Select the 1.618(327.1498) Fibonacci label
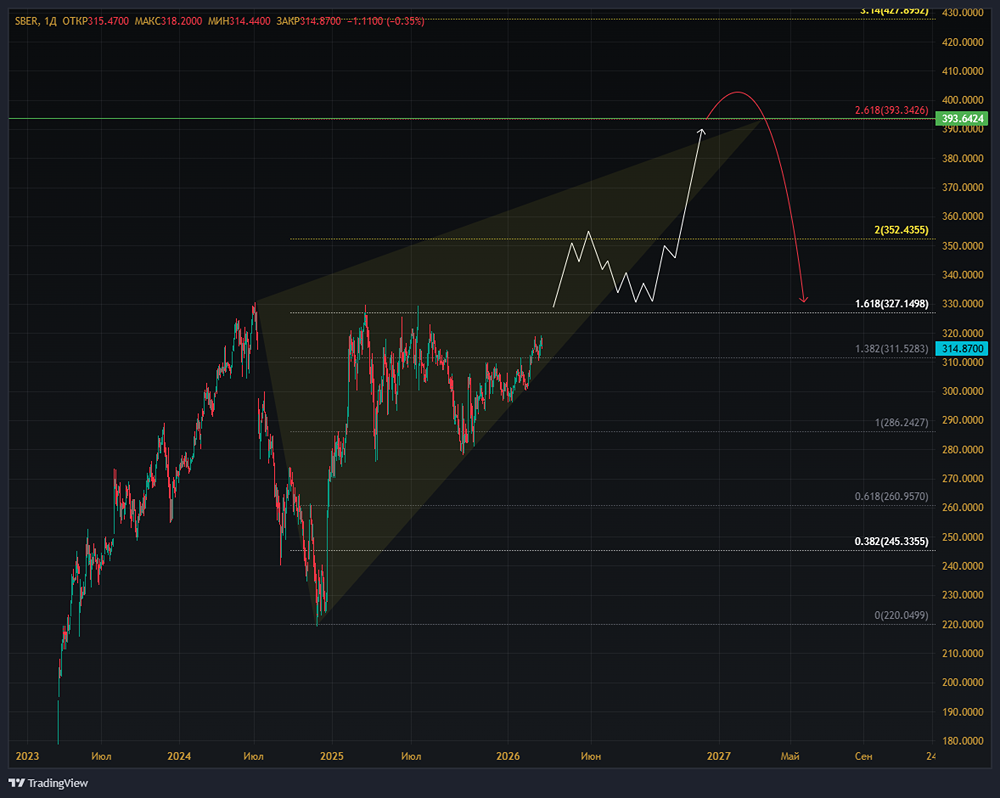This screenshot has width=1000, height=798. [x=892, y=304]
